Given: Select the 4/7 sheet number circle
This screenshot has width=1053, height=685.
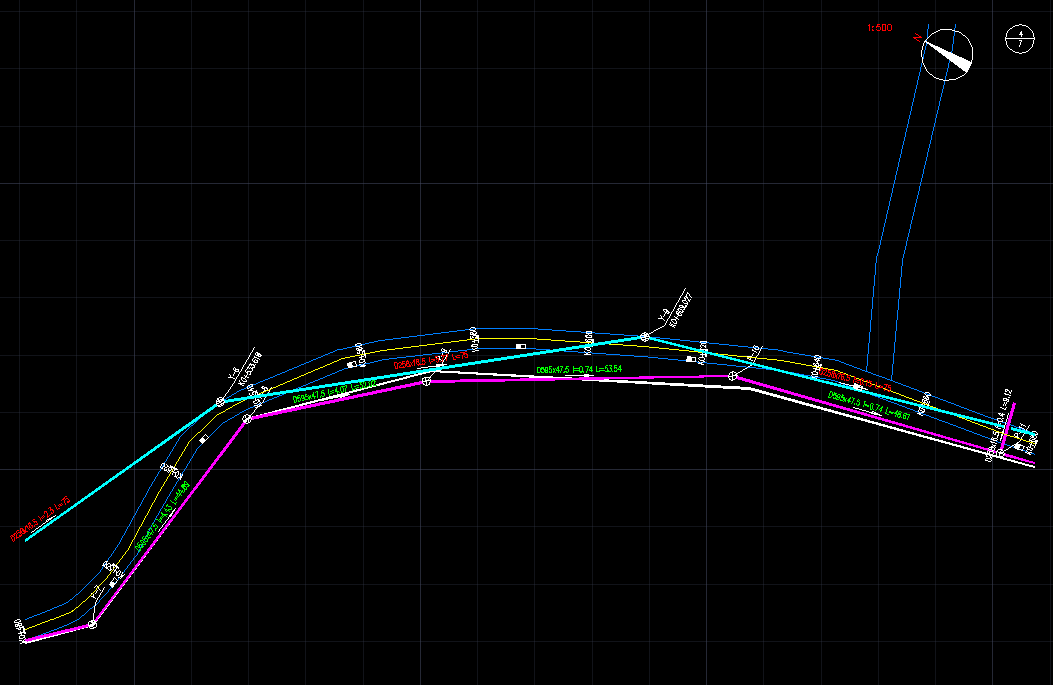Looking at the screenshot, I should pos(1019,39).
